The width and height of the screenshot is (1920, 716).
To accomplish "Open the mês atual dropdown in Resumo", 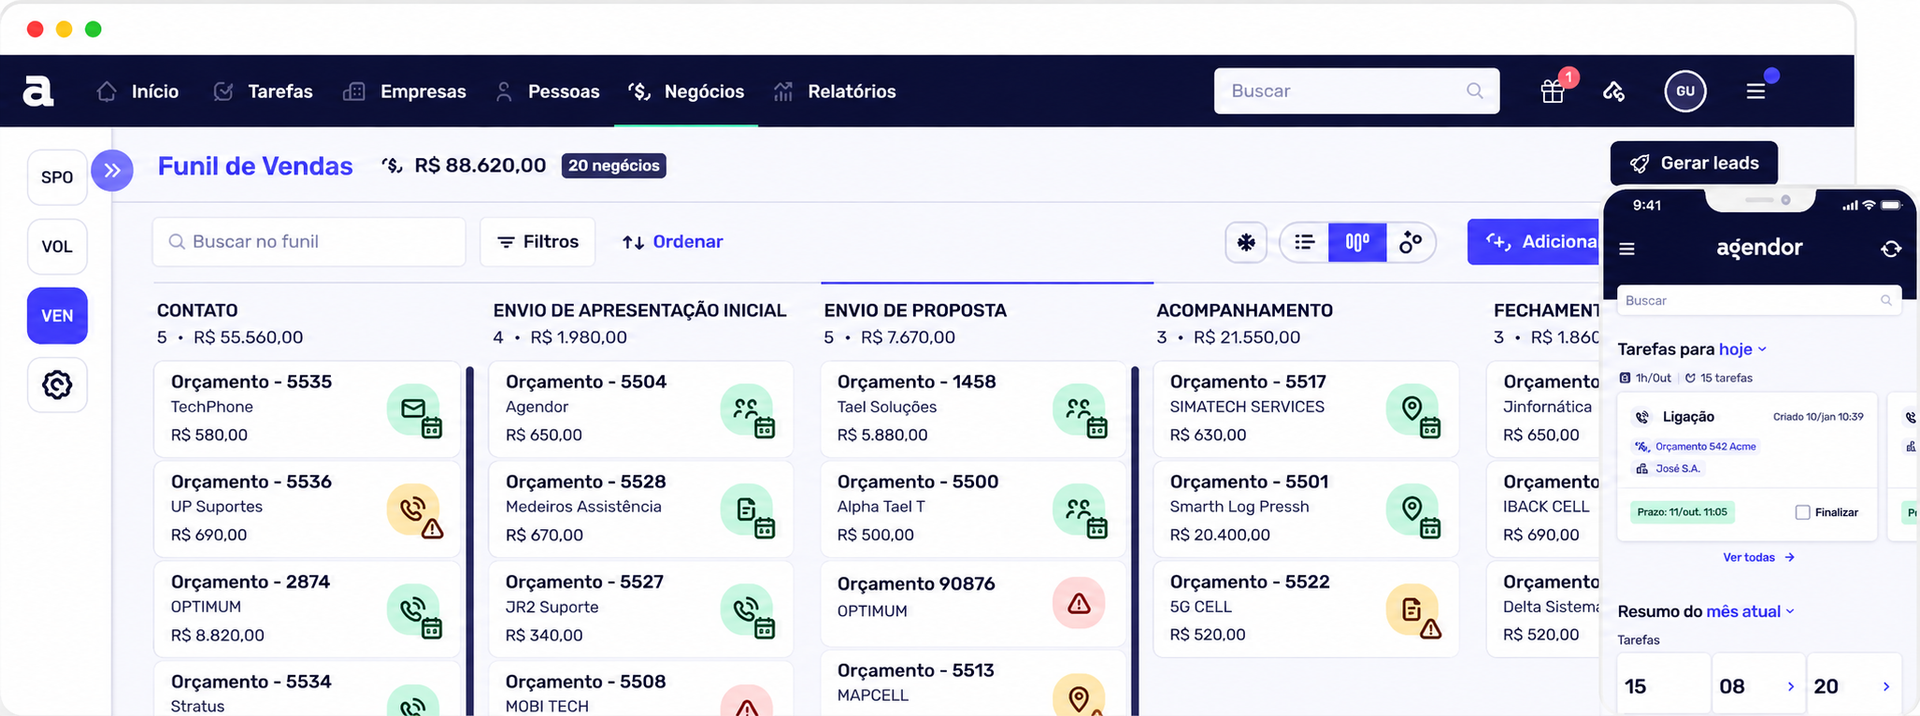I will pyautogui.click(x=1750, y=611).
